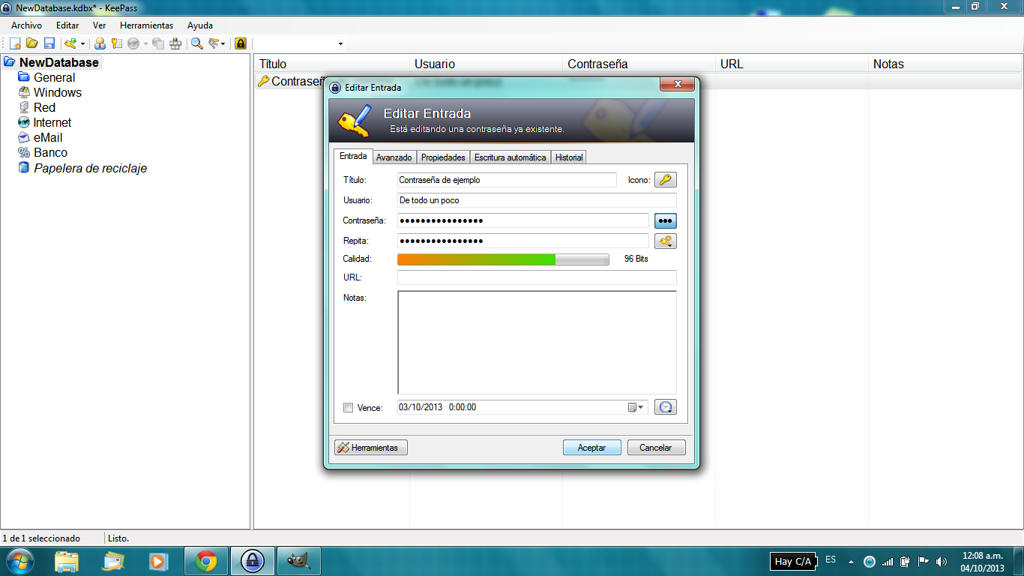Click the Cancelar button
This screenshot has width=1024, height=576.
tap(656, 447)
